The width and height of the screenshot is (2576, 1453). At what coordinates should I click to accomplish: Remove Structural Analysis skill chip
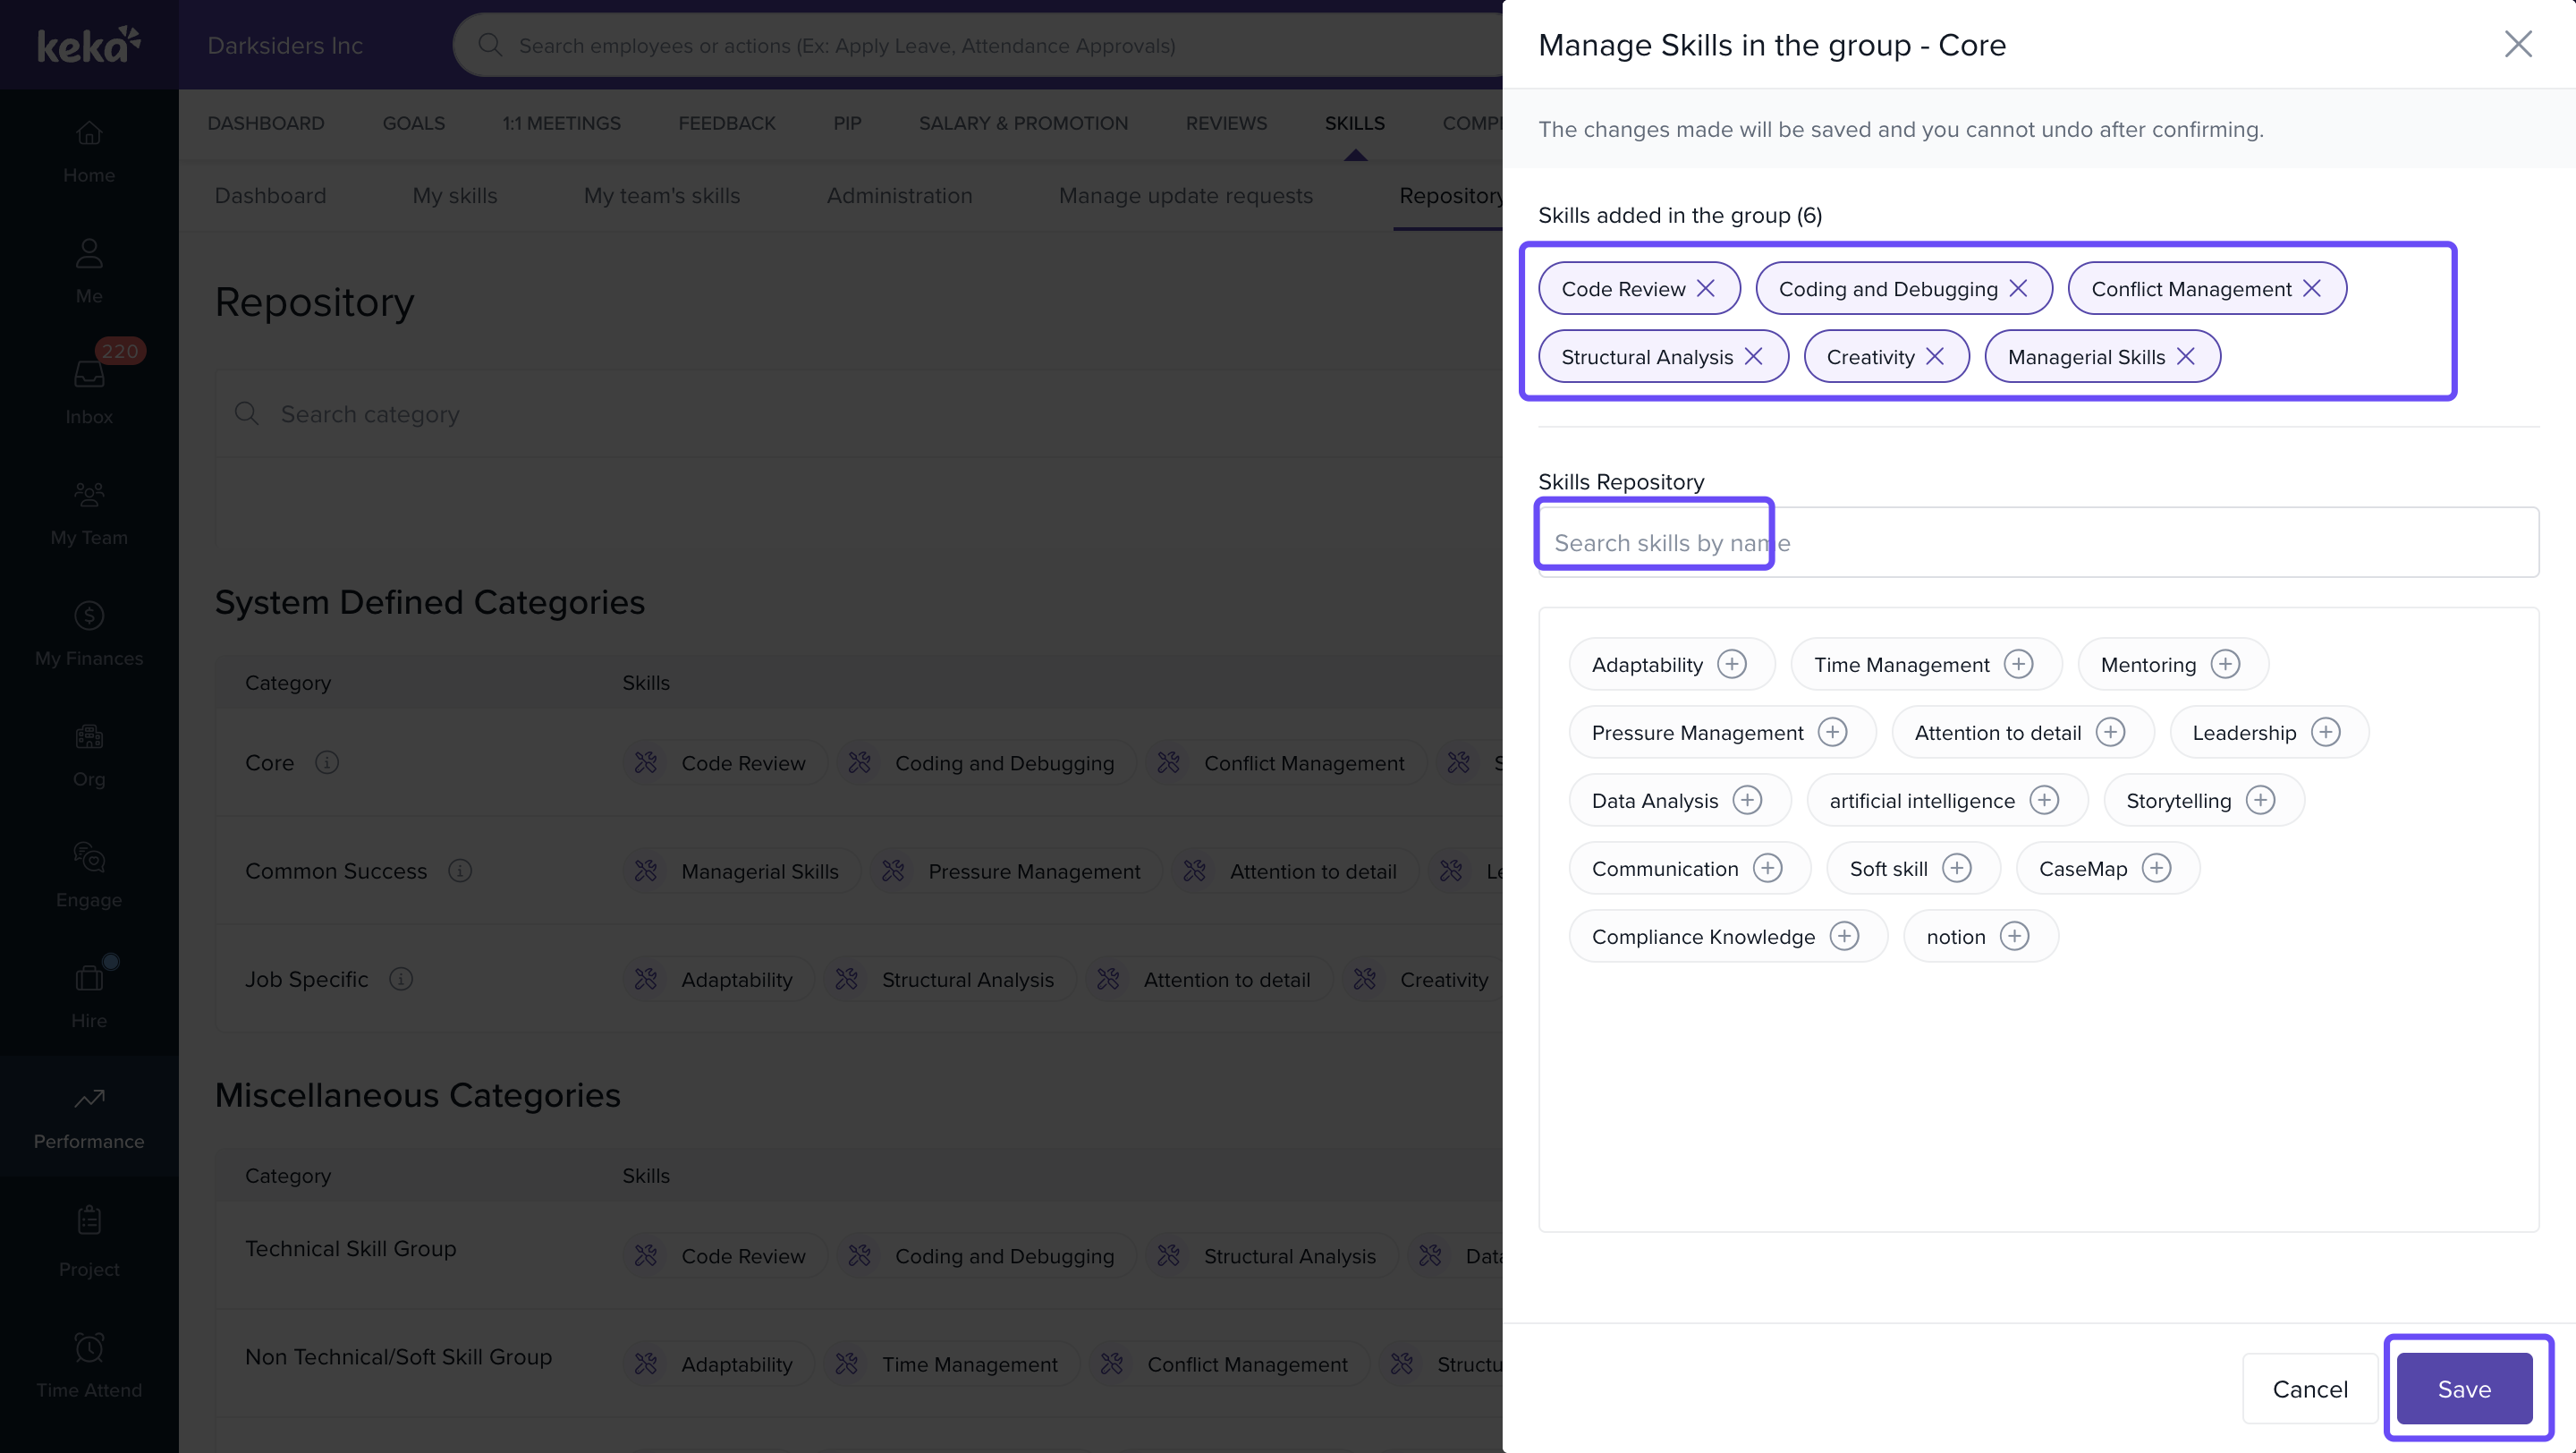click(1753, 357)
